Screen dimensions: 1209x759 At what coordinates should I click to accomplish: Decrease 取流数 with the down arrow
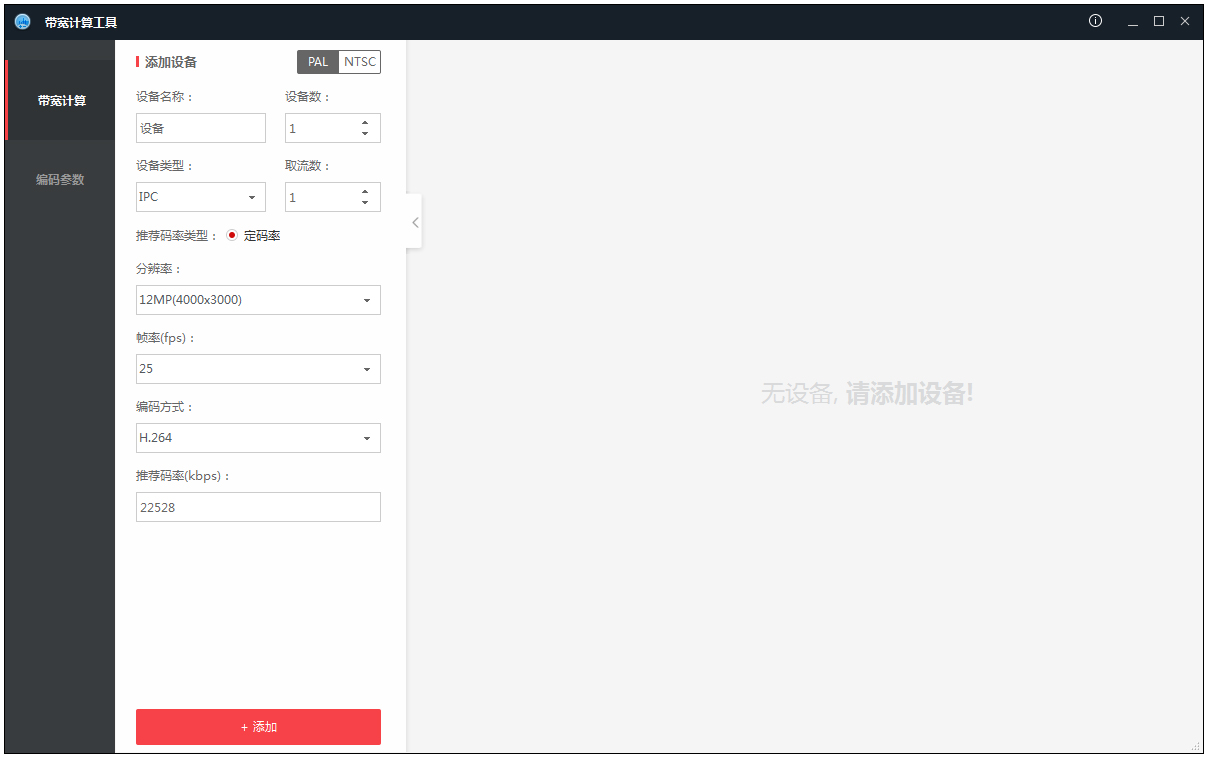pyautogui.click(x=365, y=203)
